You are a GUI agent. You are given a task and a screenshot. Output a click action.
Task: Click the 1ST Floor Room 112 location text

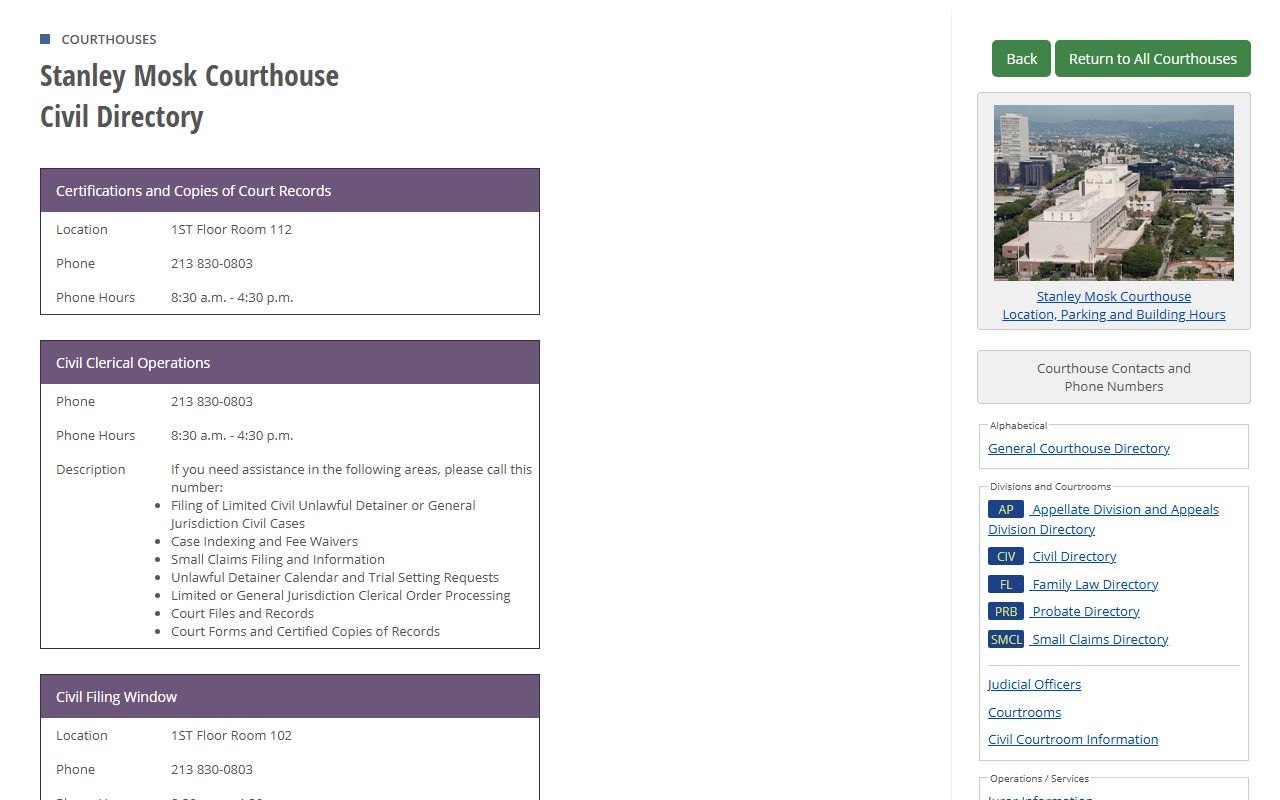(231, 229)
